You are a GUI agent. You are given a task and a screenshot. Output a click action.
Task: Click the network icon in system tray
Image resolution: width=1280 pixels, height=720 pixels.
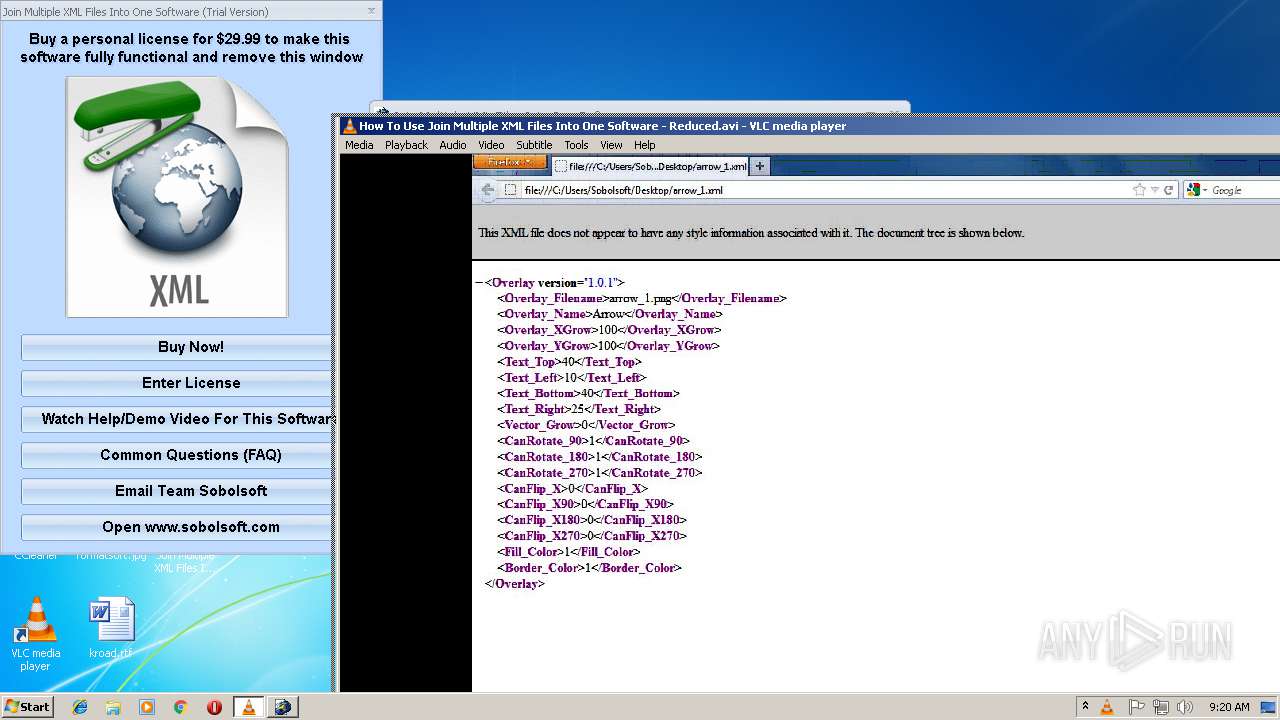1161,707
